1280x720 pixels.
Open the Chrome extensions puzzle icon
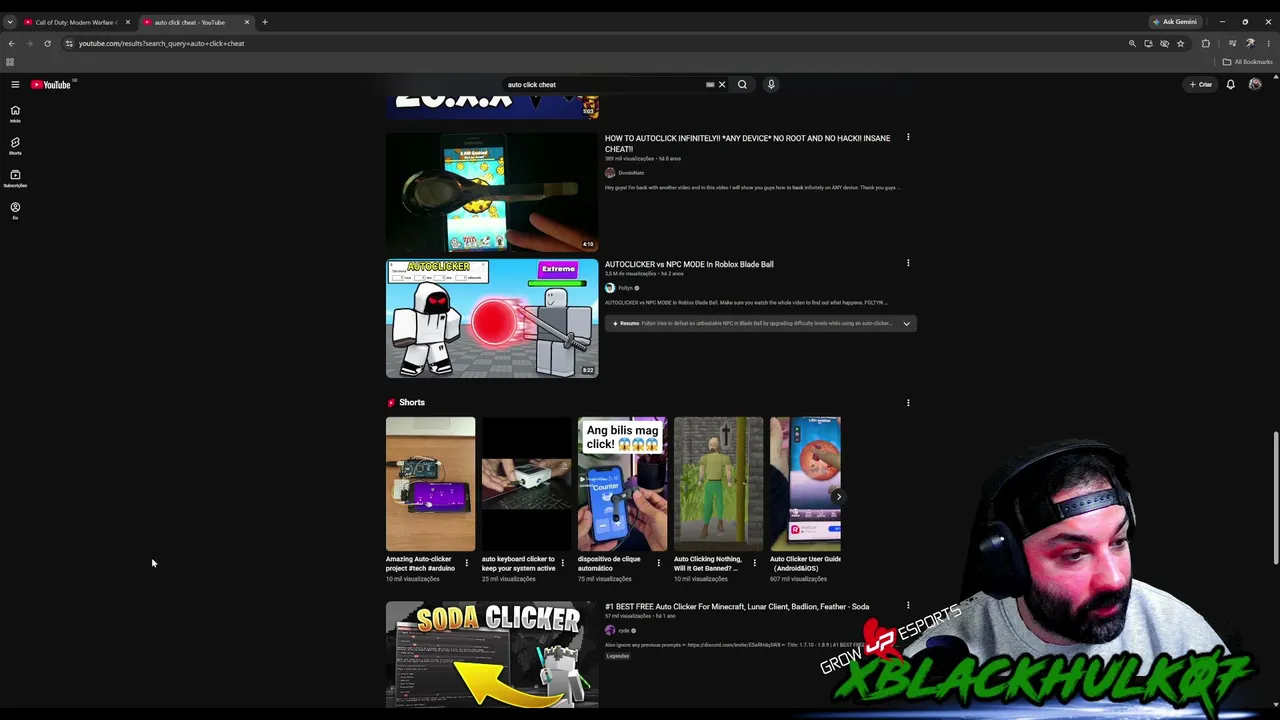(1206, 44)
